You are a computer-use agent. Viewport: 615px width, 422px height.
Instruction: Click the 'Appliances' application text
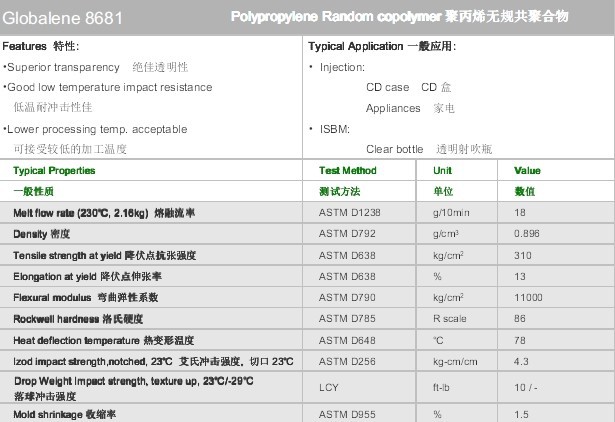click(x=393, y=108)
